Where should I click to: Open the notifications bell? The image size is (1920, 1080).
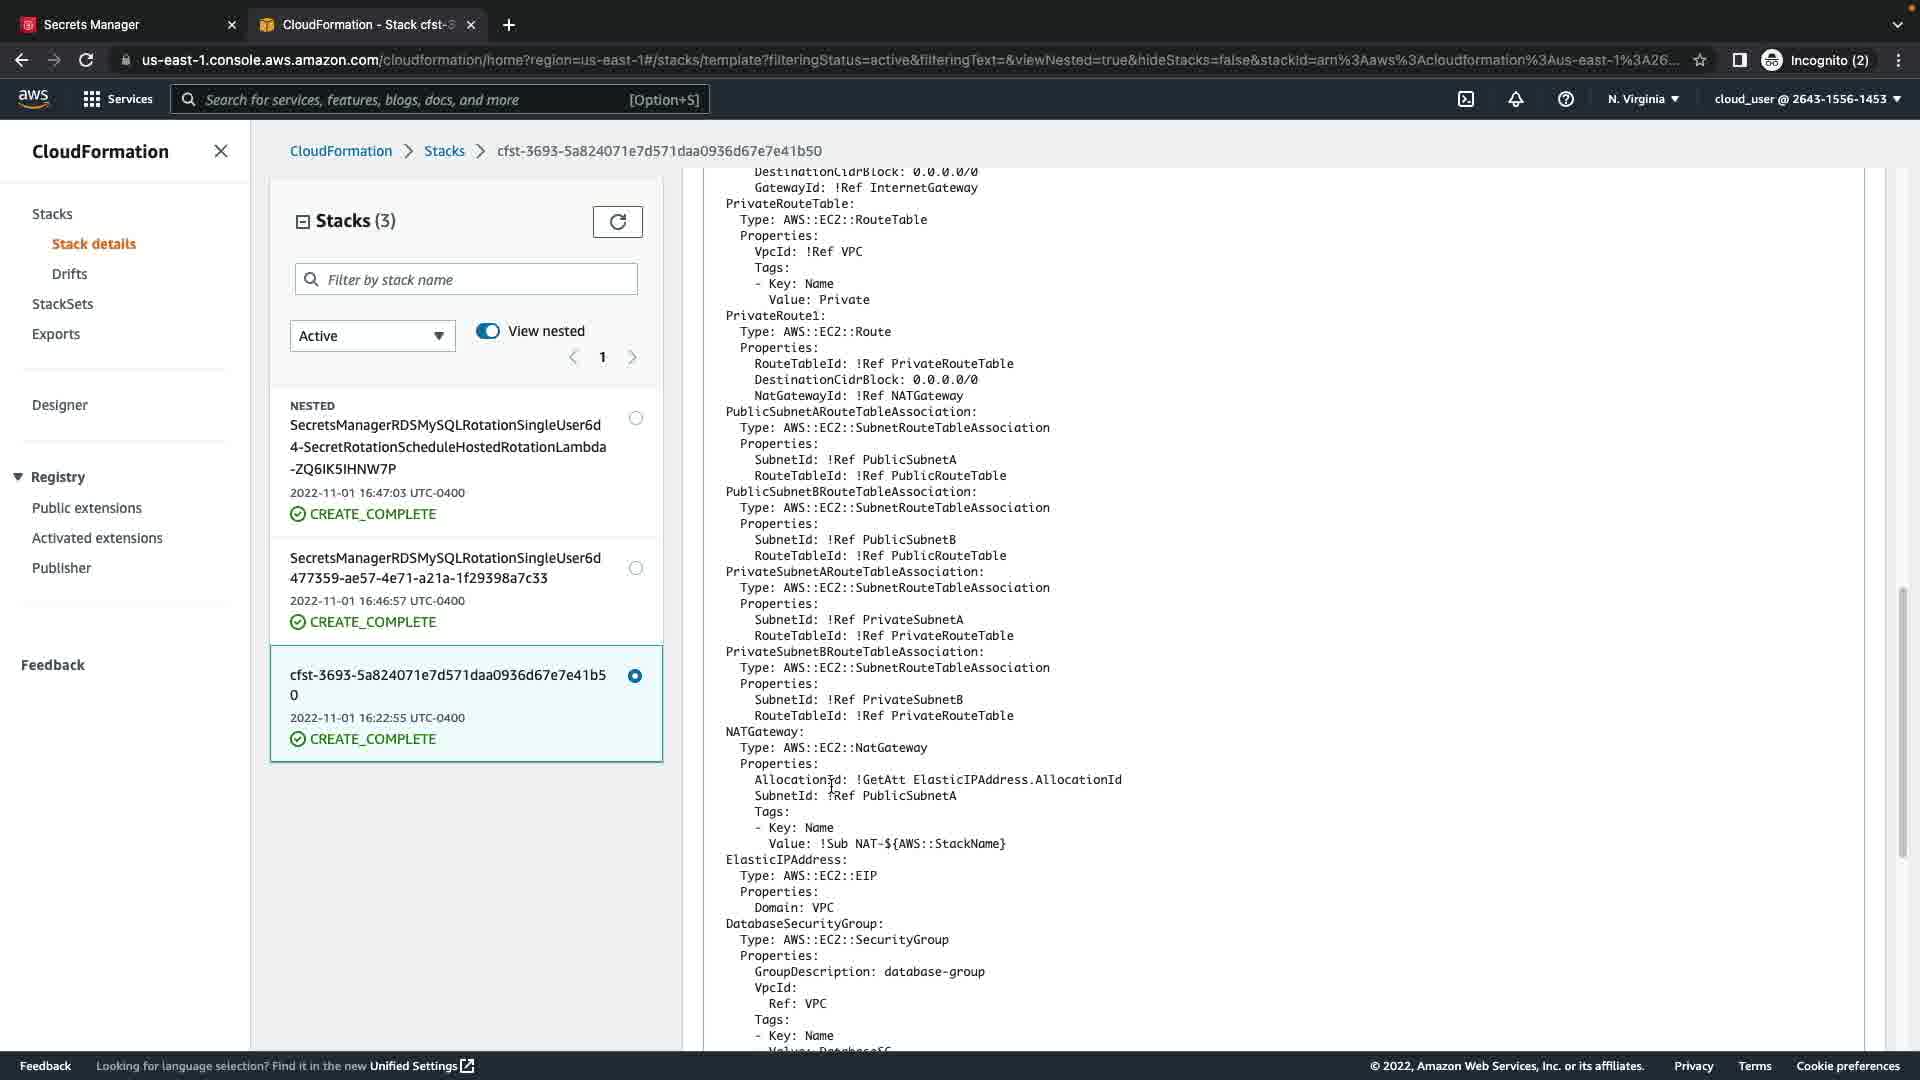point(1516,99)
